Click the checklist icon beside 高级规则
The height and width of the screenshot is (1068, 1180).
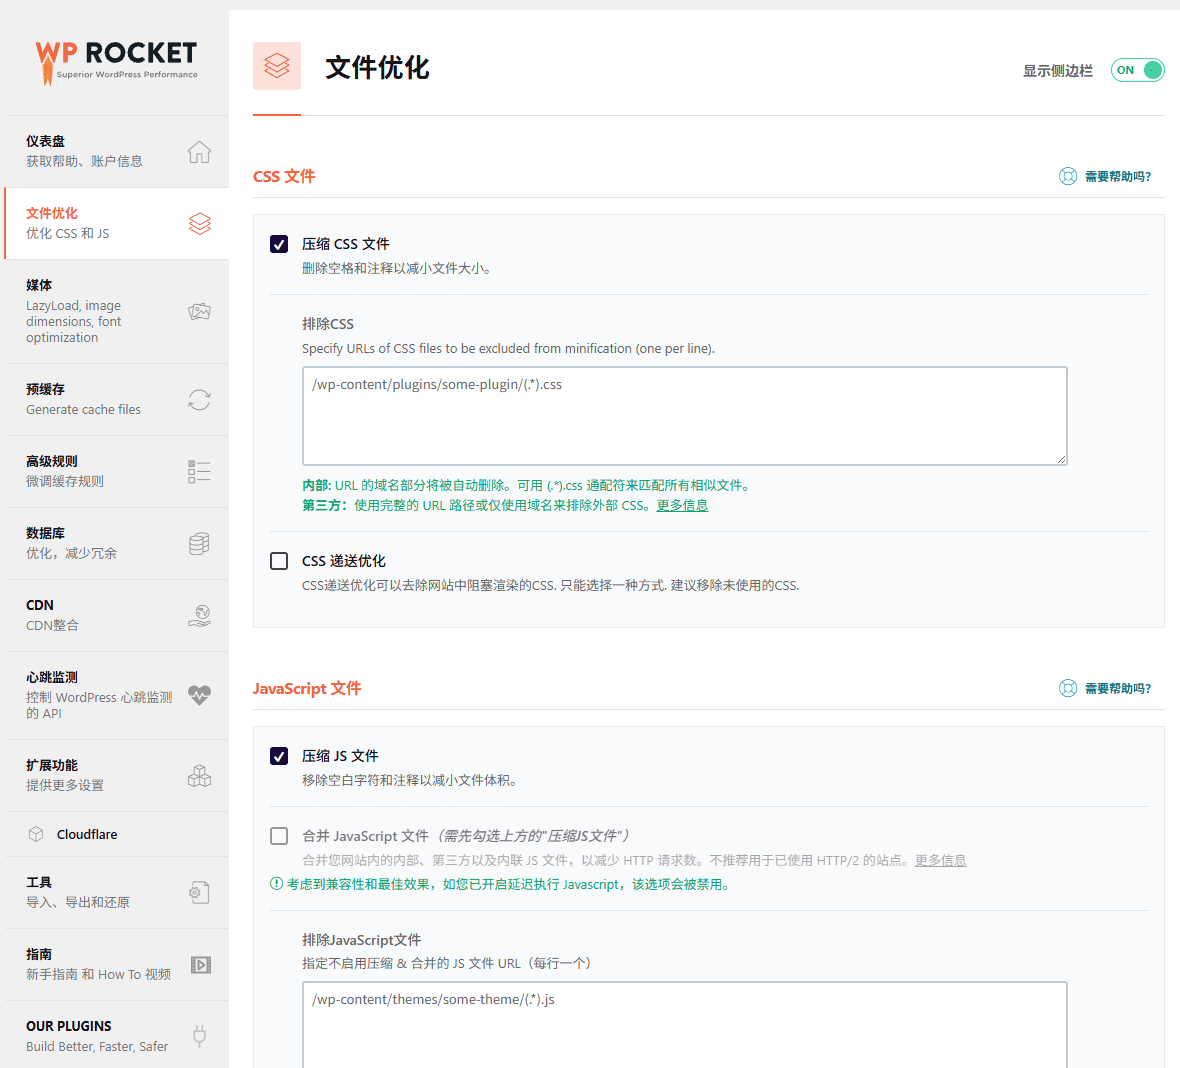[199, 472]
